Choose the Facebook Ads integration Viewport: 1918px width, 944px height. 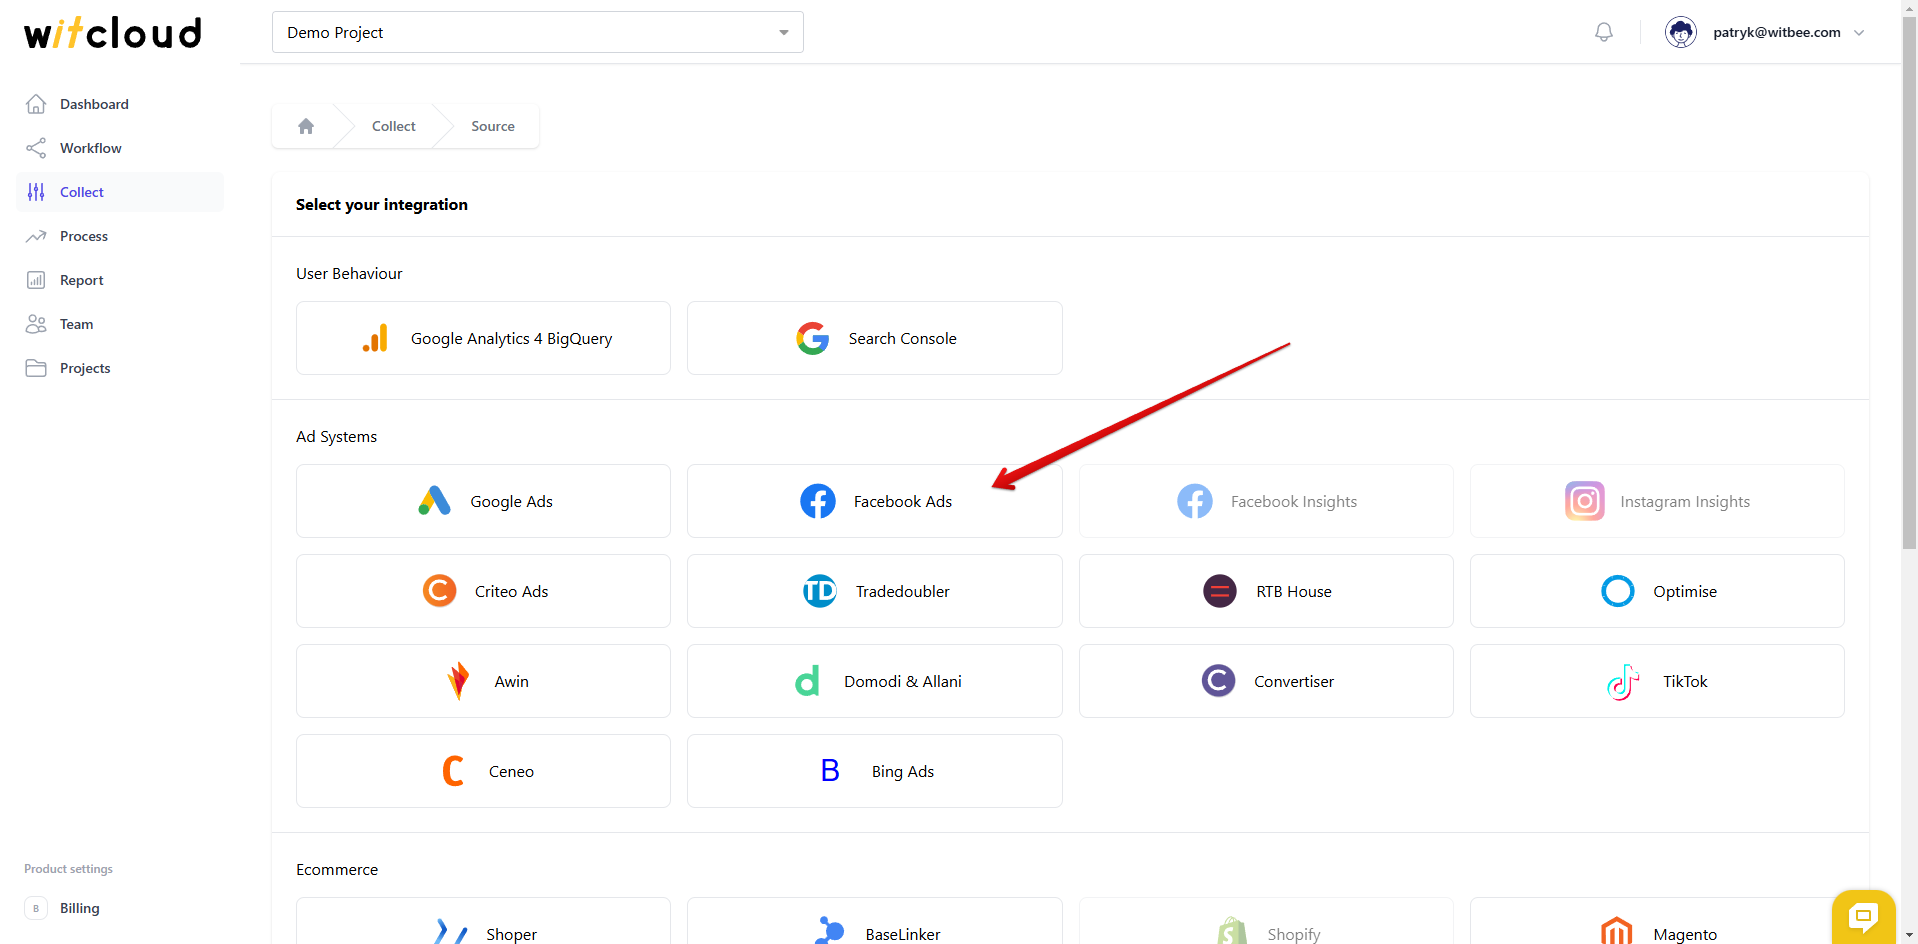(875, 501)
